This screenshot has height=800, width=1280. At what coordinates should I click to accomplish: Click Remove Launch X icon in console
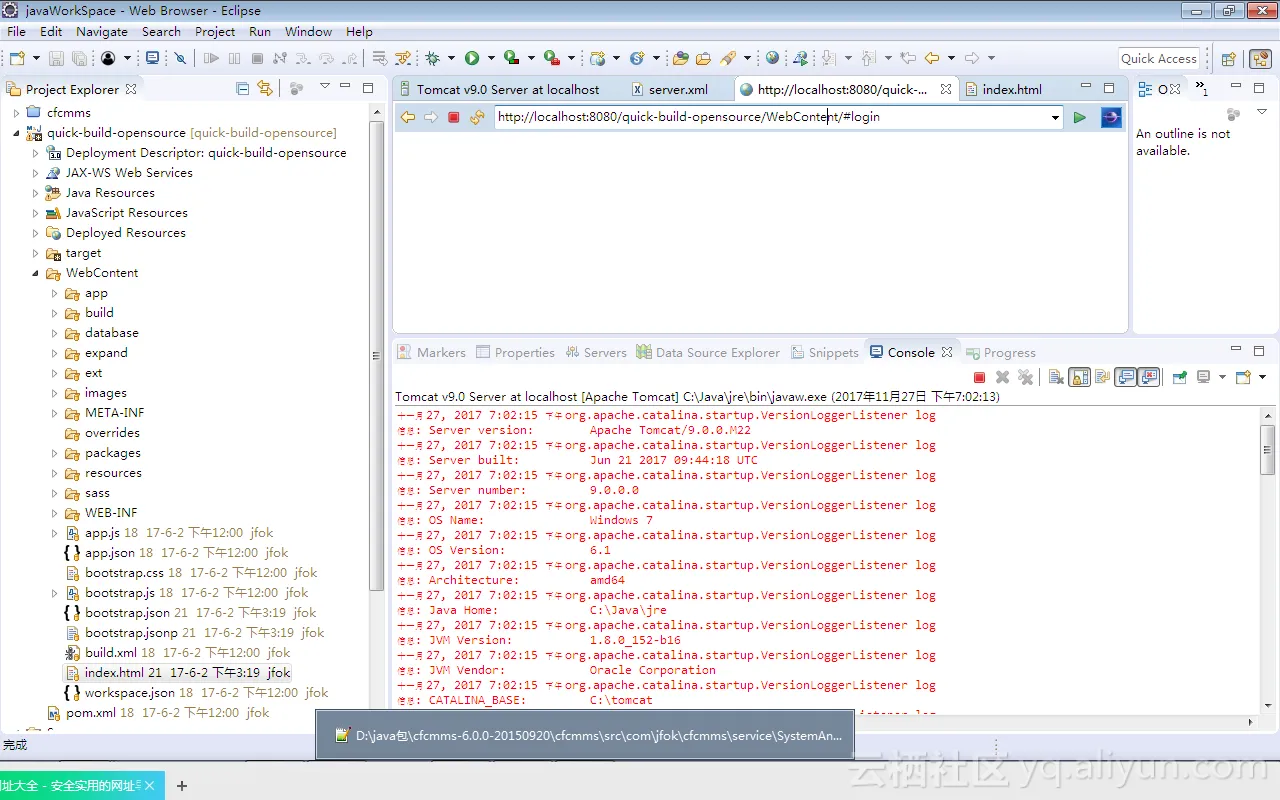click(x=1002, y=377)
